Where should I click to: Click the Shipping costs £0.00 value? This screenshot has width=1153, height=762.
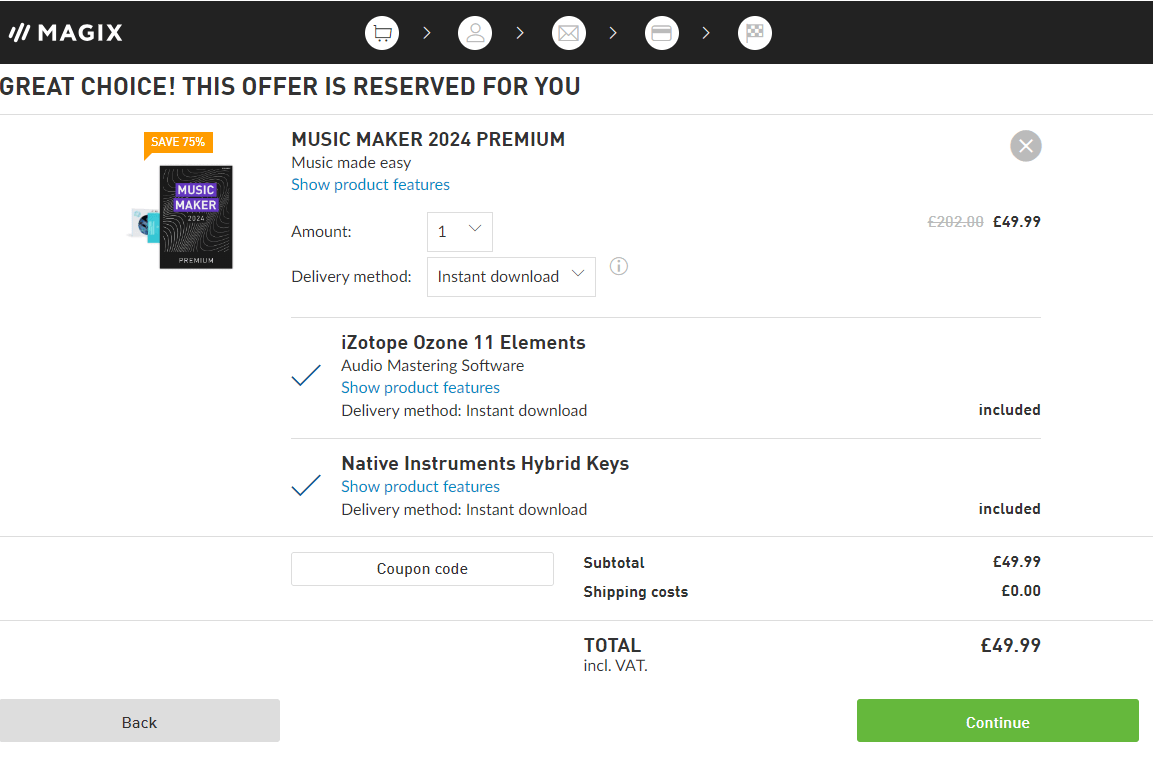[1021, 591]
